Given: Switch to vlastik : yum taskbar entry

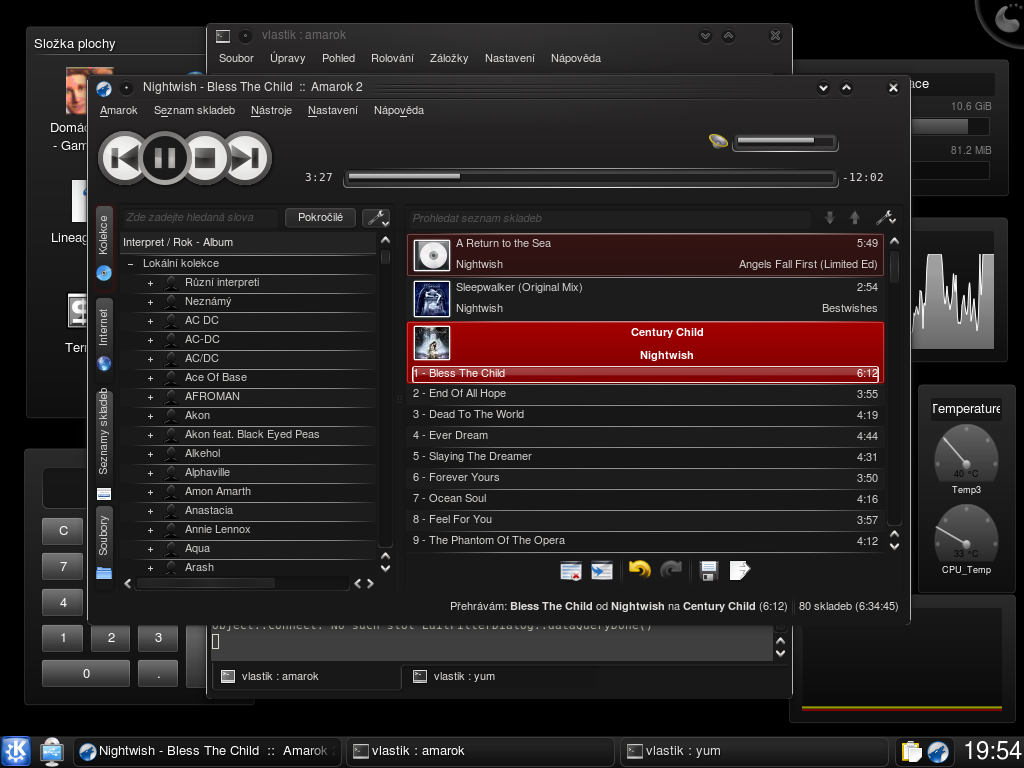Looking at the screenshot, I should coord(753,751).
